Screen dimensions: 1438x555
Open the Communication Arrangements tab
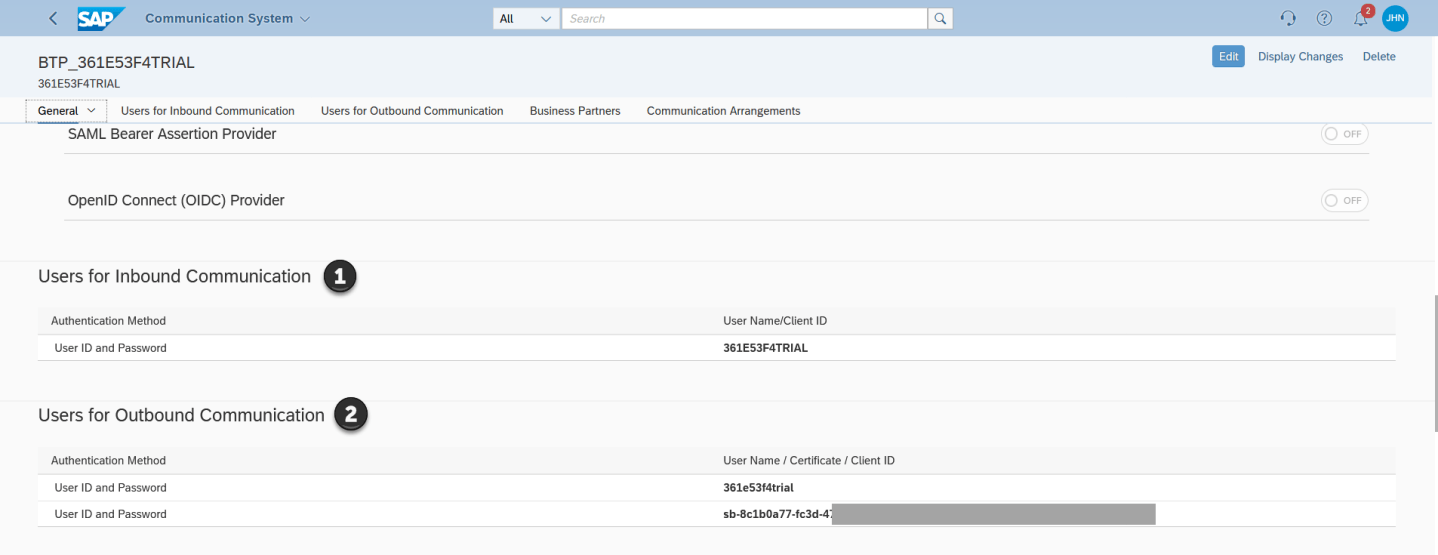click(x=723, y=111)
